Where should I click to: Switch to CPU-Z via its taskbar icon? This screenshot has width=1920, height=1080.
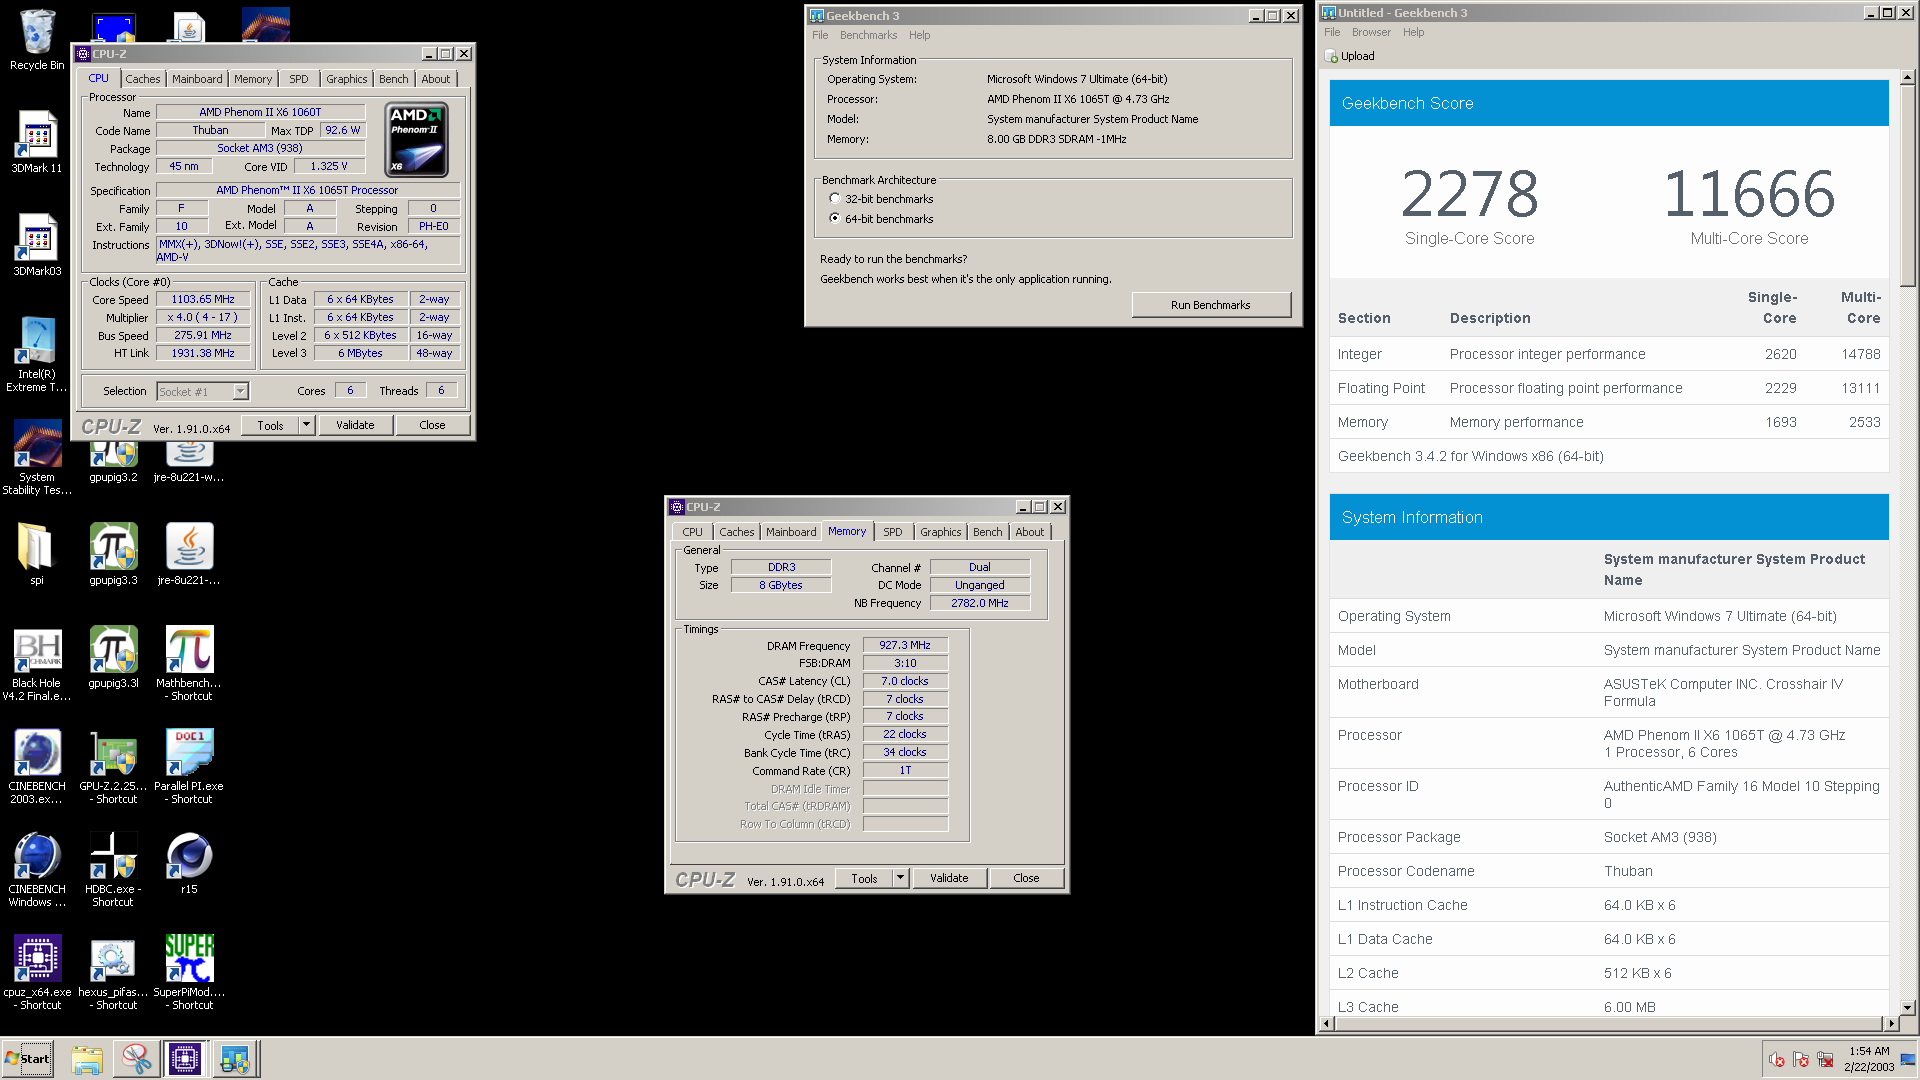[185, 1059]
